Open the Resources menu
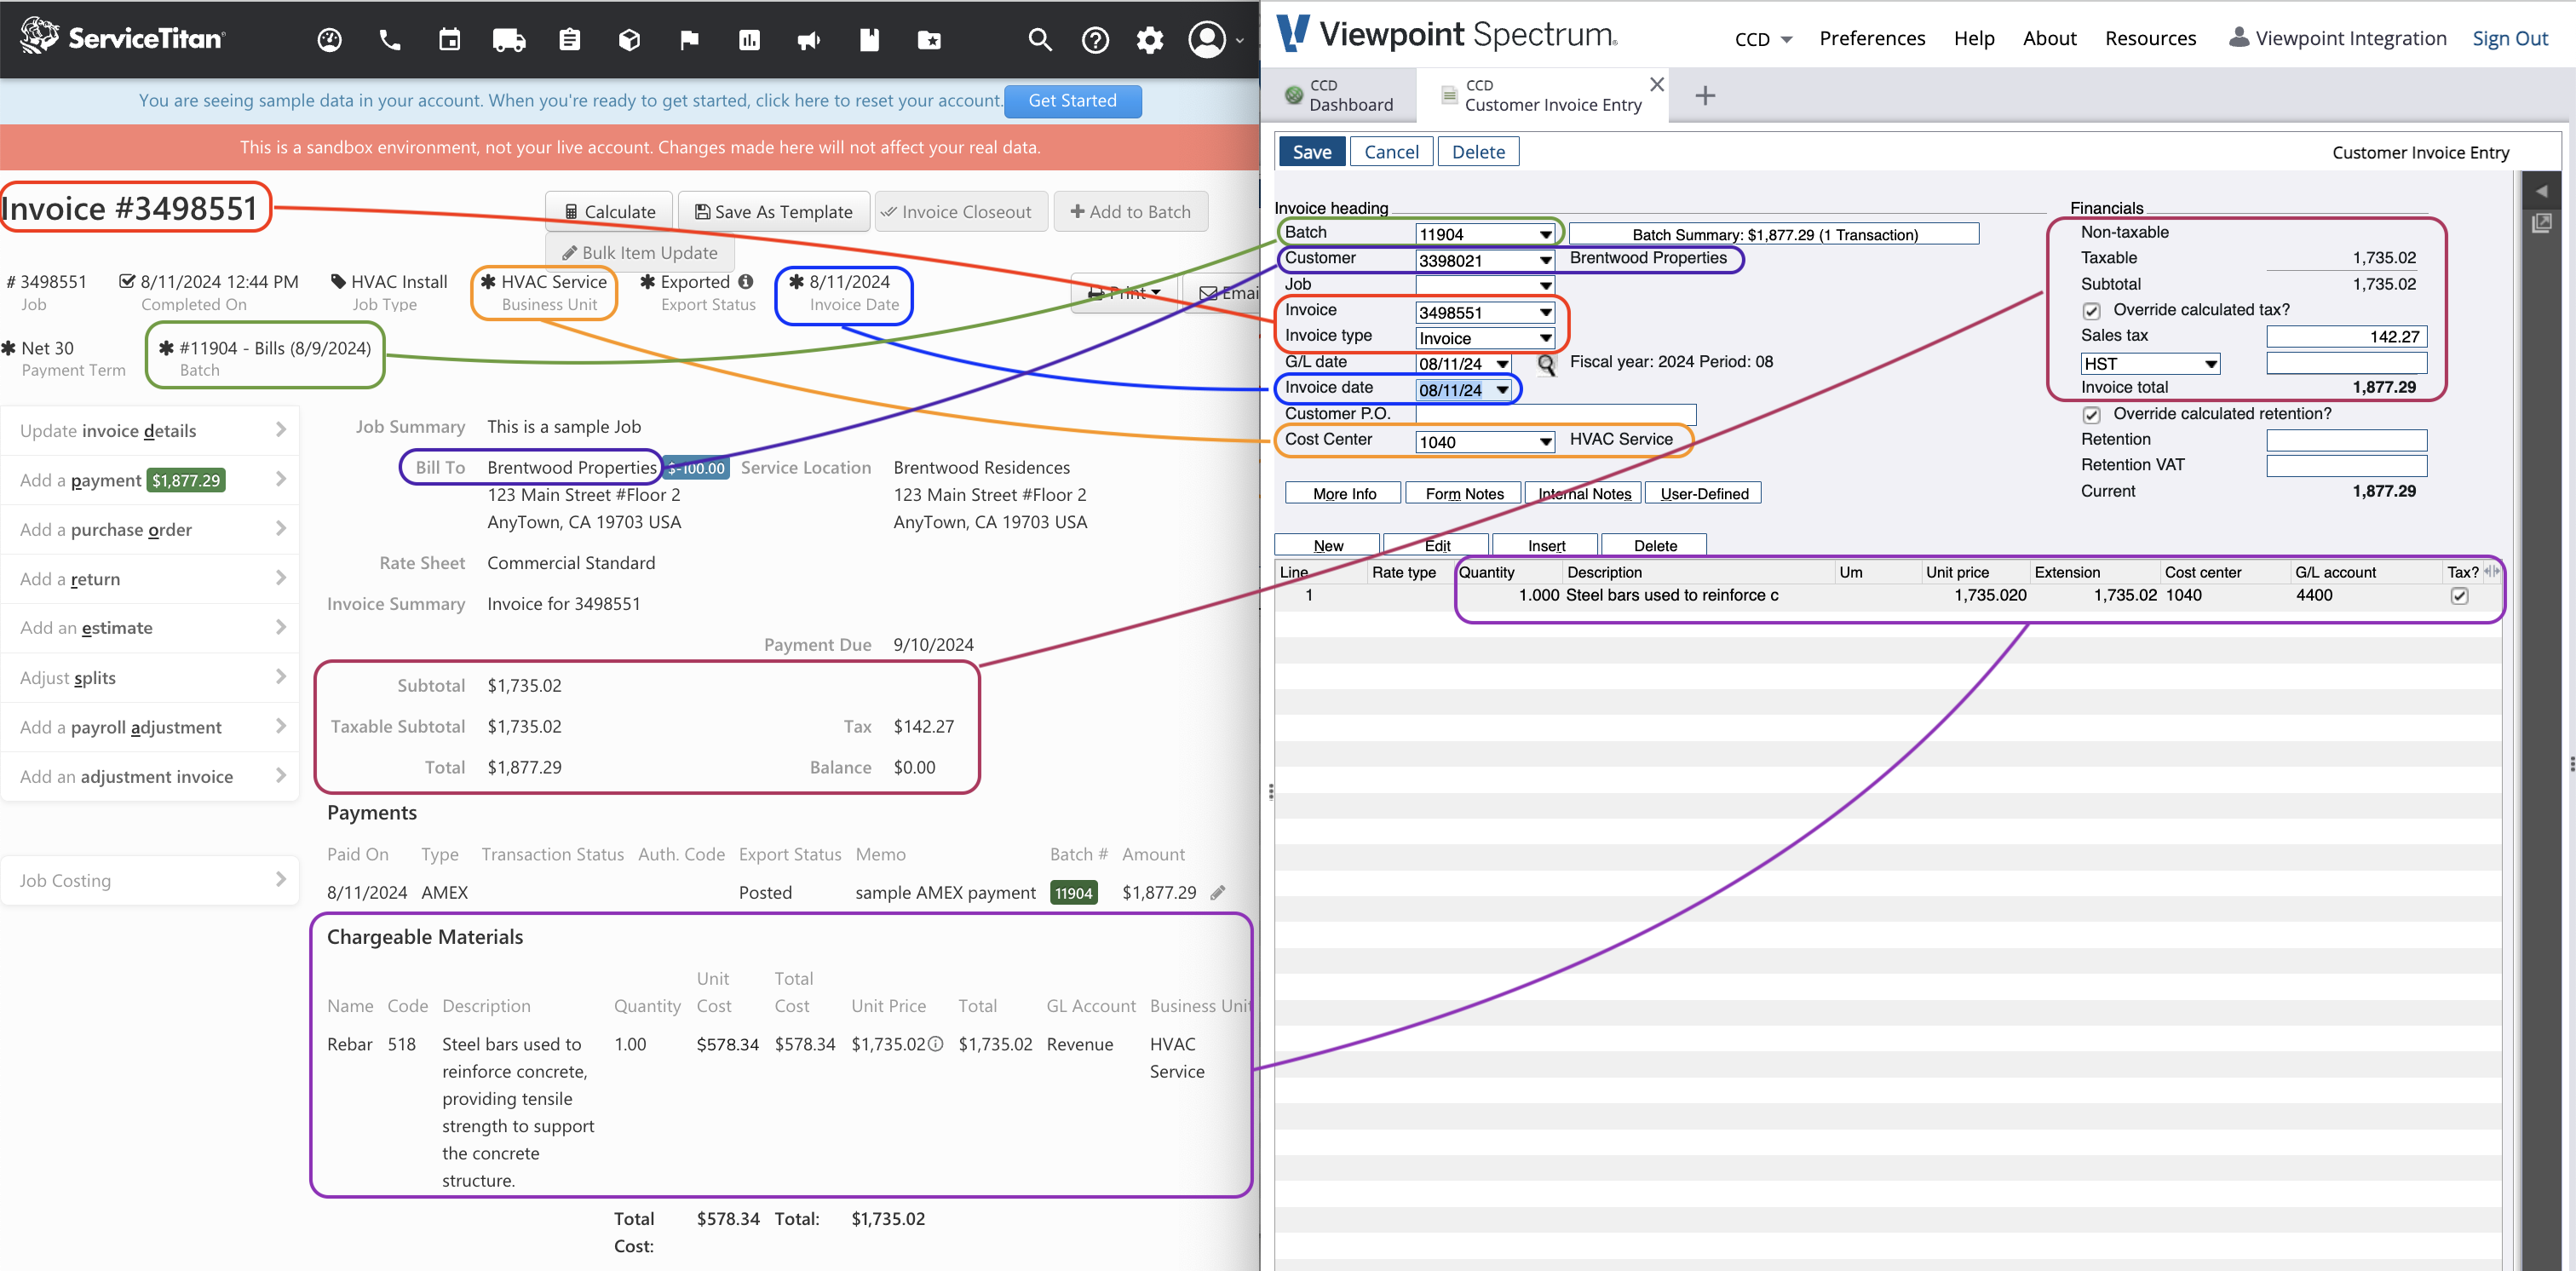Image resolution: width=2576 pixels, height=1271 pixels. click(x=2150, y=38)
